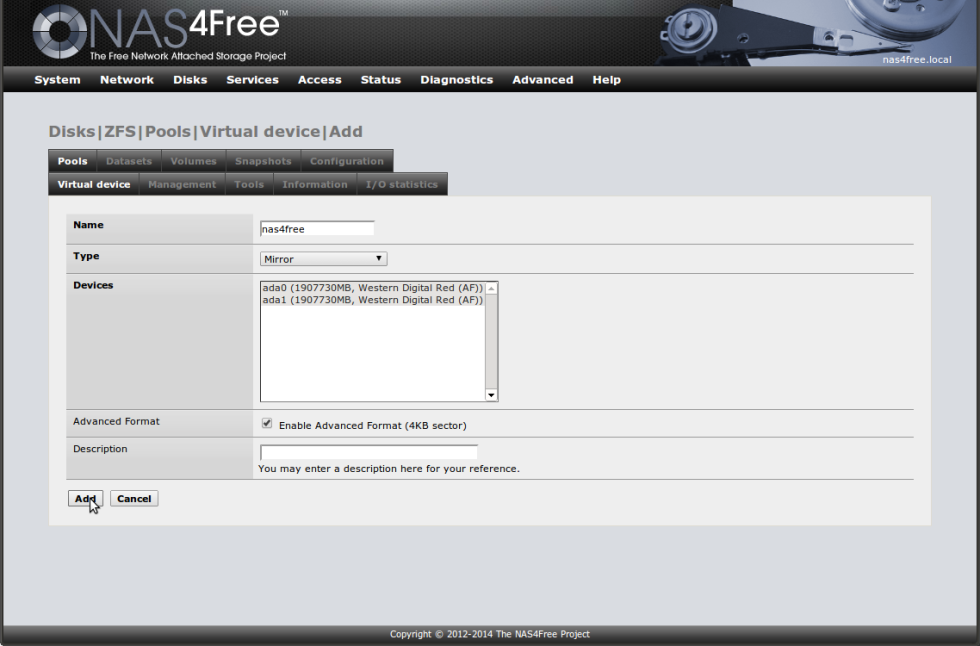980x646 pixels.
Task: Open the Disks menu
Action: [190, 79]
